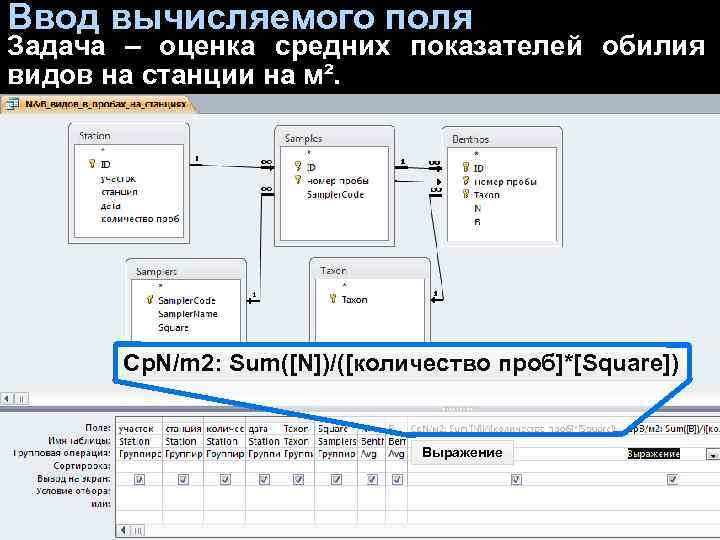Select the Групповая операция row label
720x540 pixels.
pos(62,453)
